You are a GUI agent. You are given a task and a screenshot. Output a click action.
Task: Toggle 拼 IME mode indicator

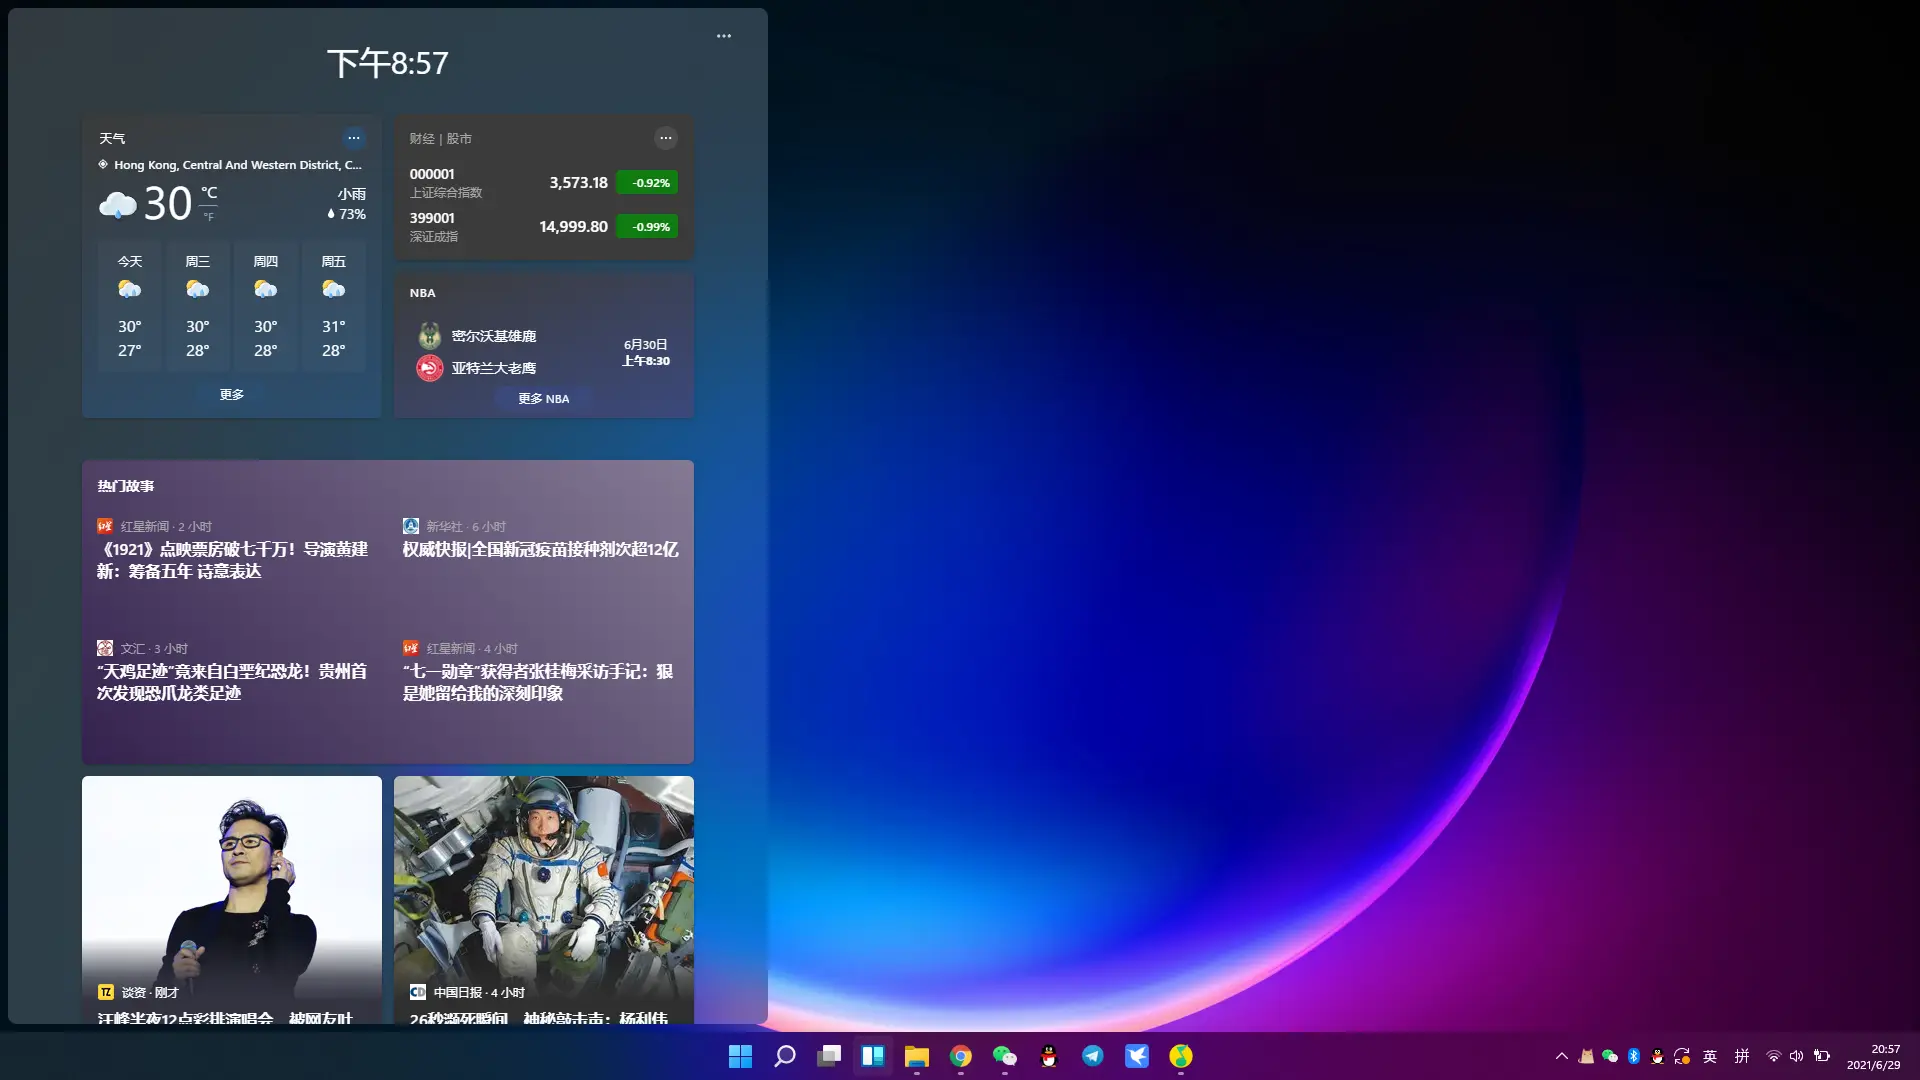(1742, 1056)
